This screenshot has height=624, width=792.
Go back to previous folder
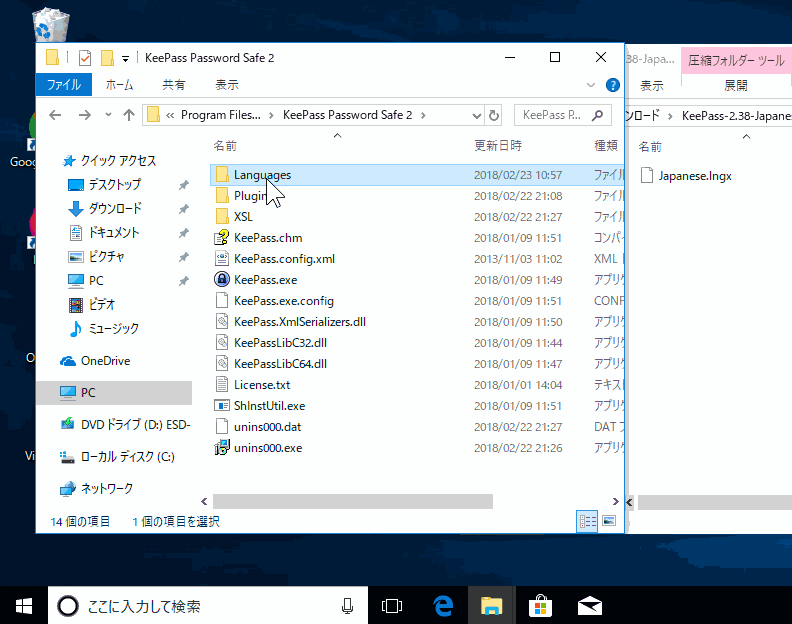pos(55,115)
